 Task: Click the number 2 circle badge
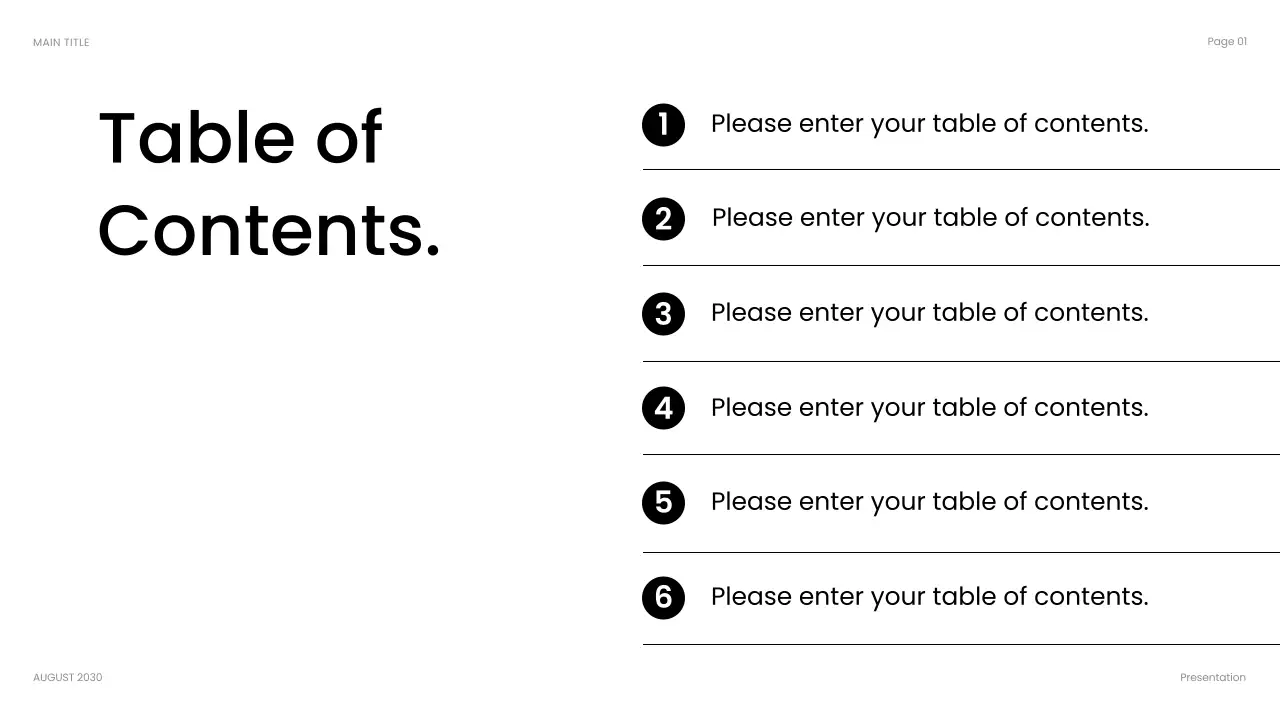click(x=663, y=219)
